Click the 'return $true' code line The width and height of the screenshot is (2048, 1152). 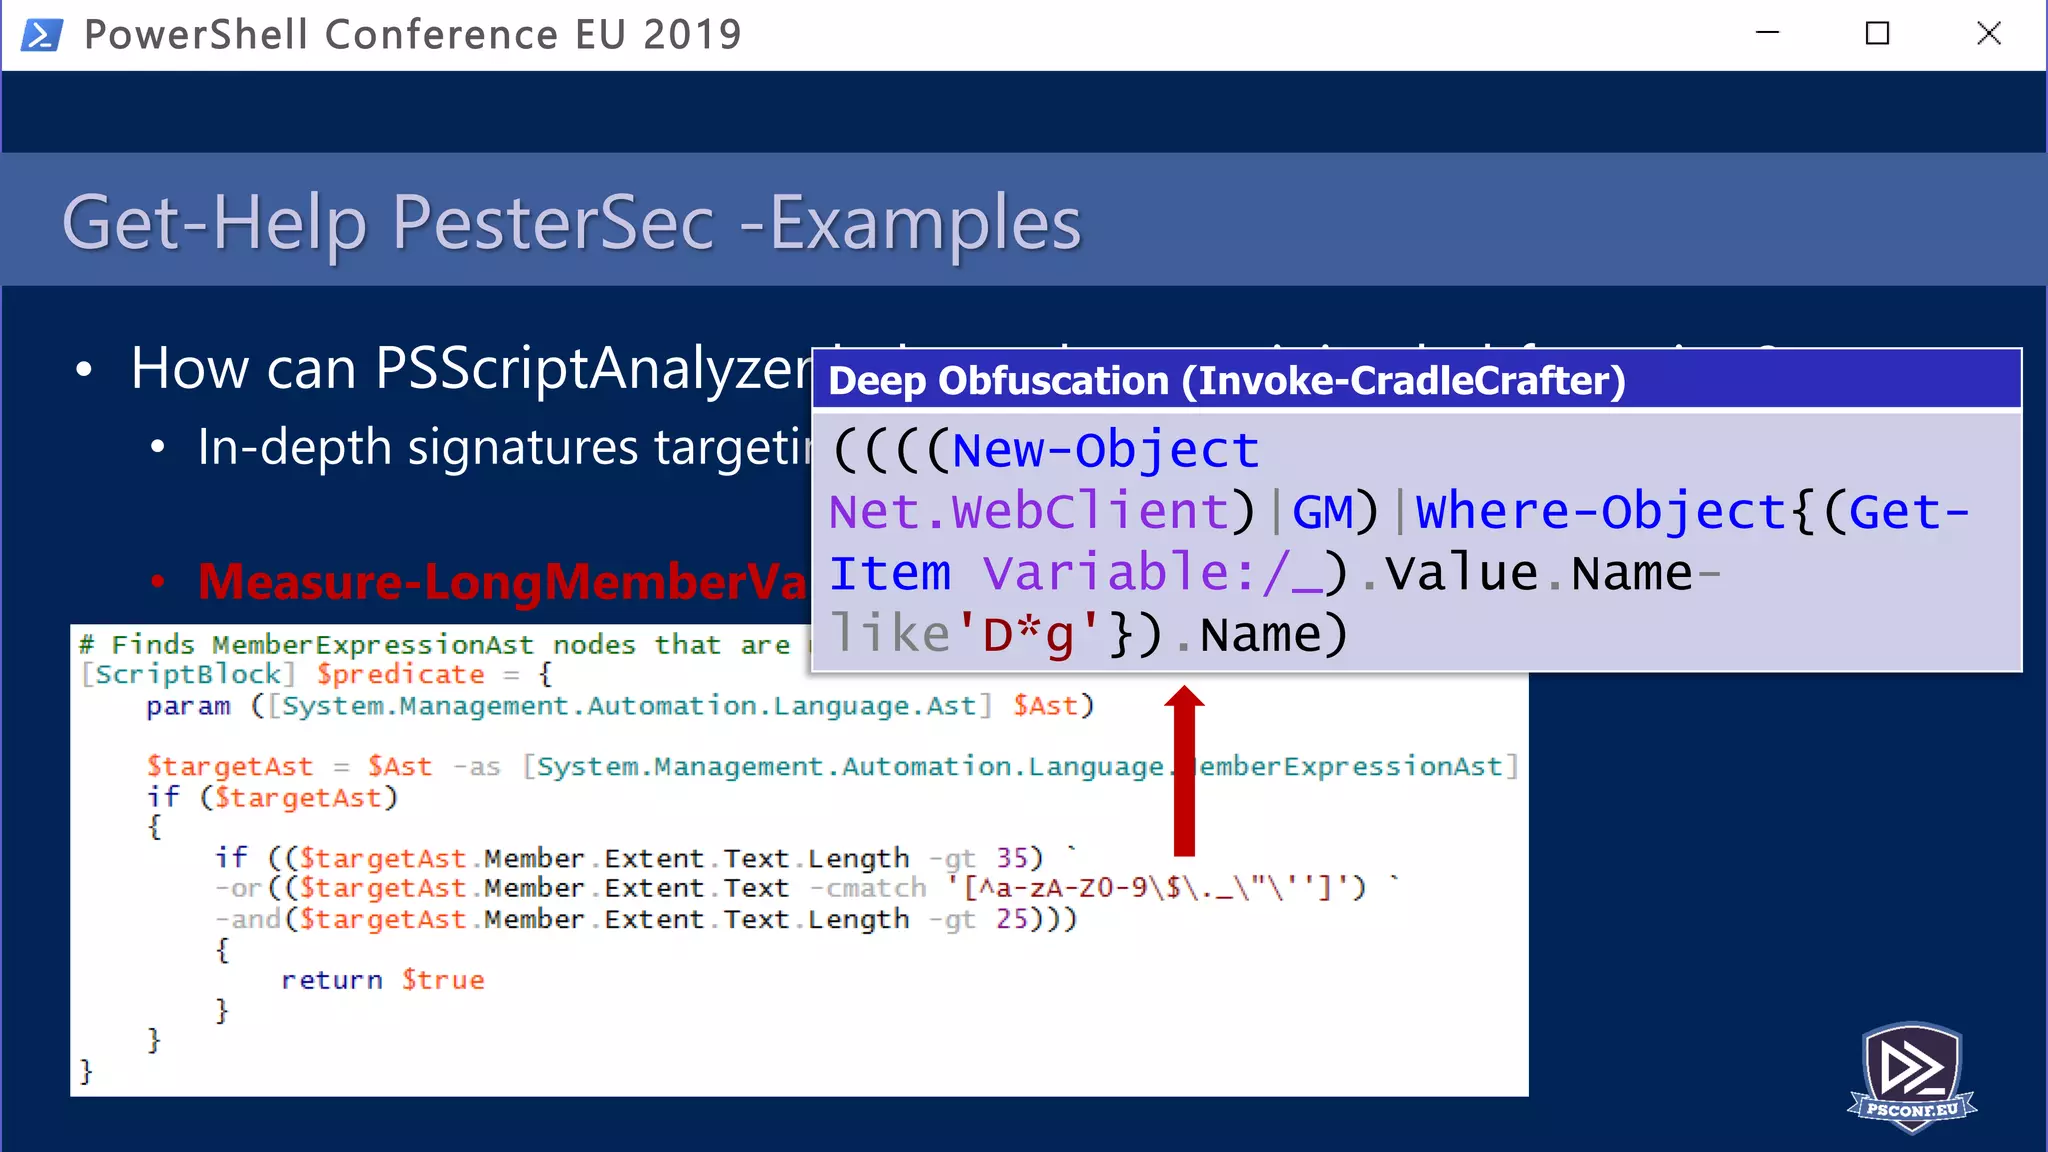(383, 980)
